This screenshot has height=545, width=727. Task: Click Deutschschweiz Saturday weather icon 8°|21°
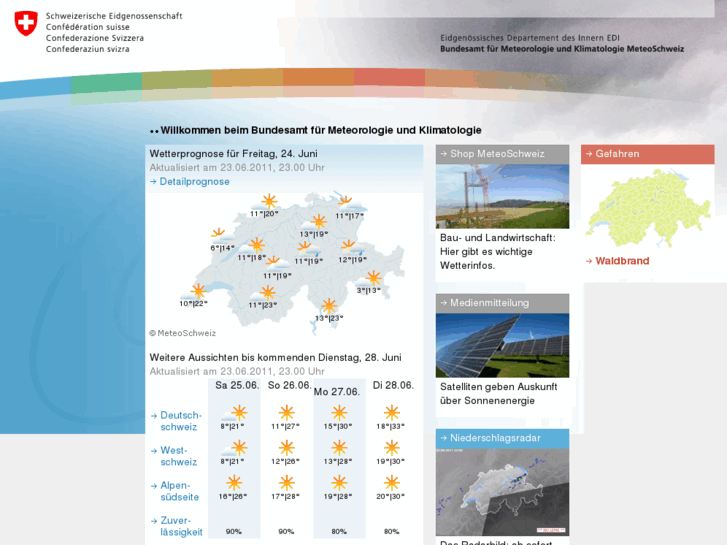[x=235, y=413]
